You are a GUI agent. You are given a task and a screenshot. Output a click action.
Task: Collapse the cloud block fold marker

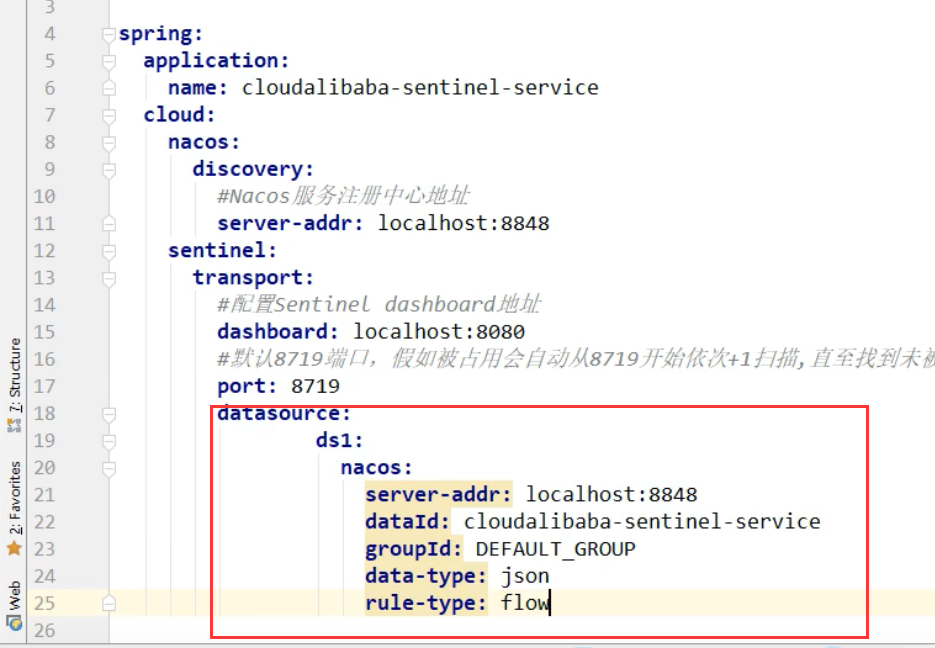(x=109, y=116)
